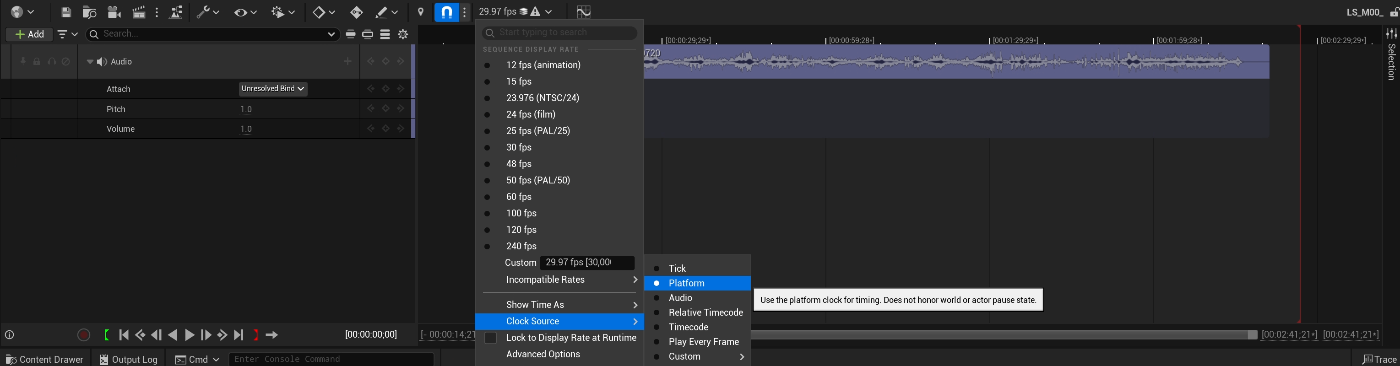The image size is (1400, 366).
Task: Open the pencil curve edit dropdown
Action: [386, 12]
